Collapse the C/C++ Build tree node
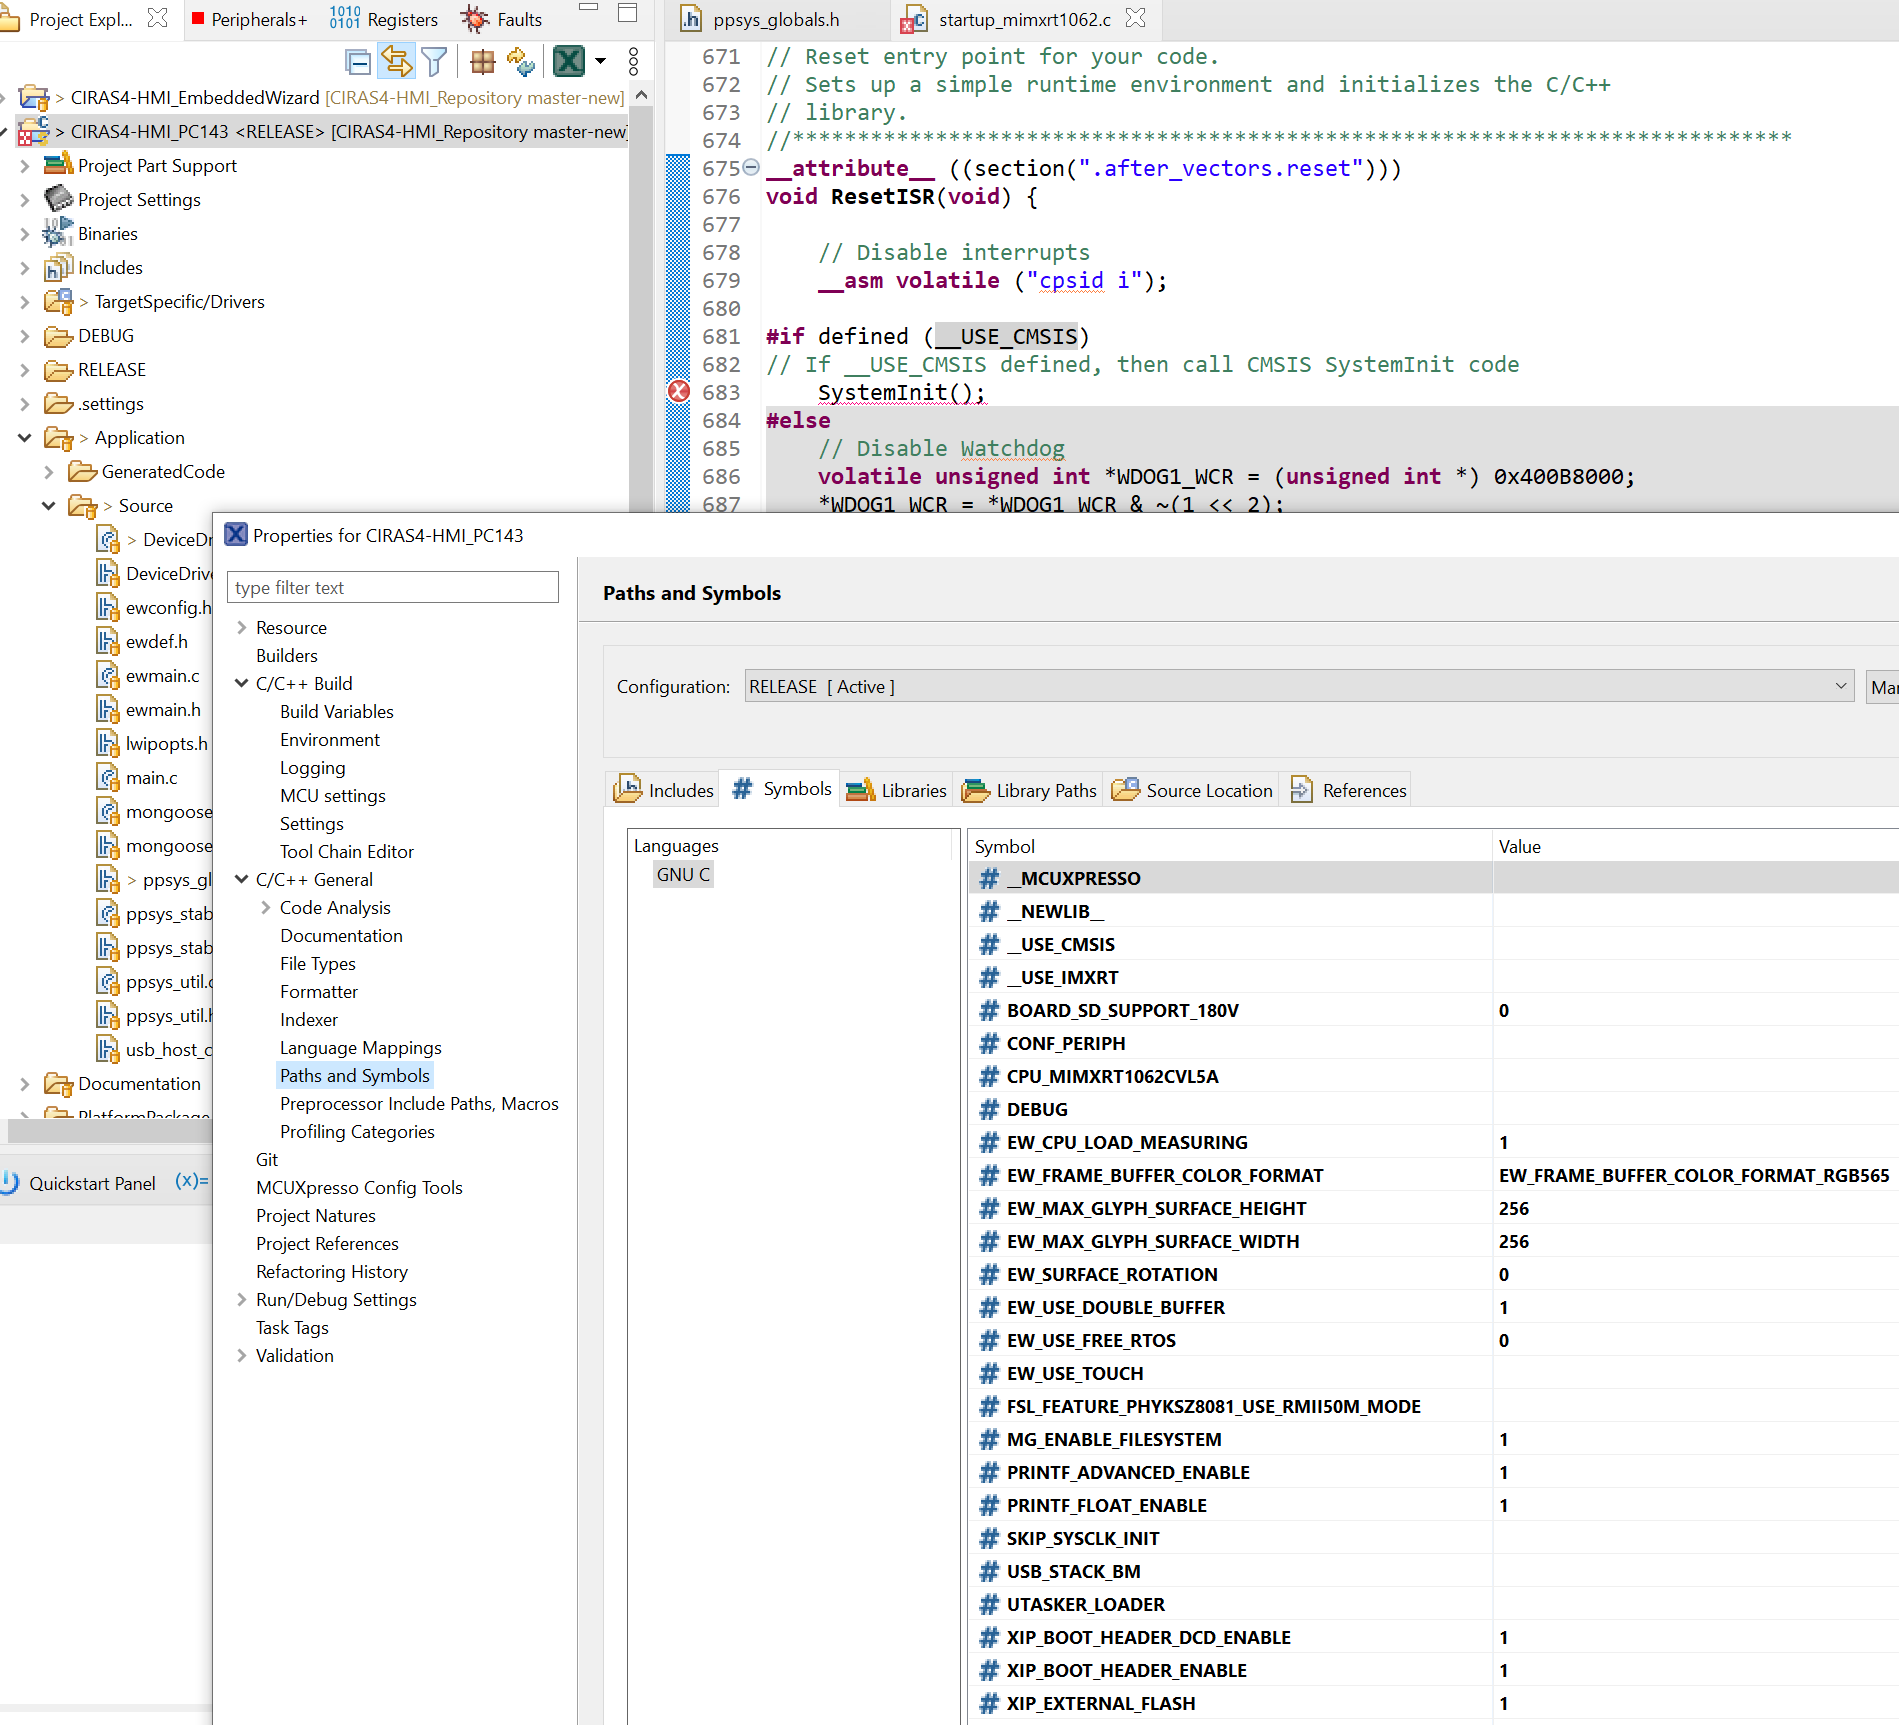Viewport: 1899px width, 1725px height. click(241, 683)
